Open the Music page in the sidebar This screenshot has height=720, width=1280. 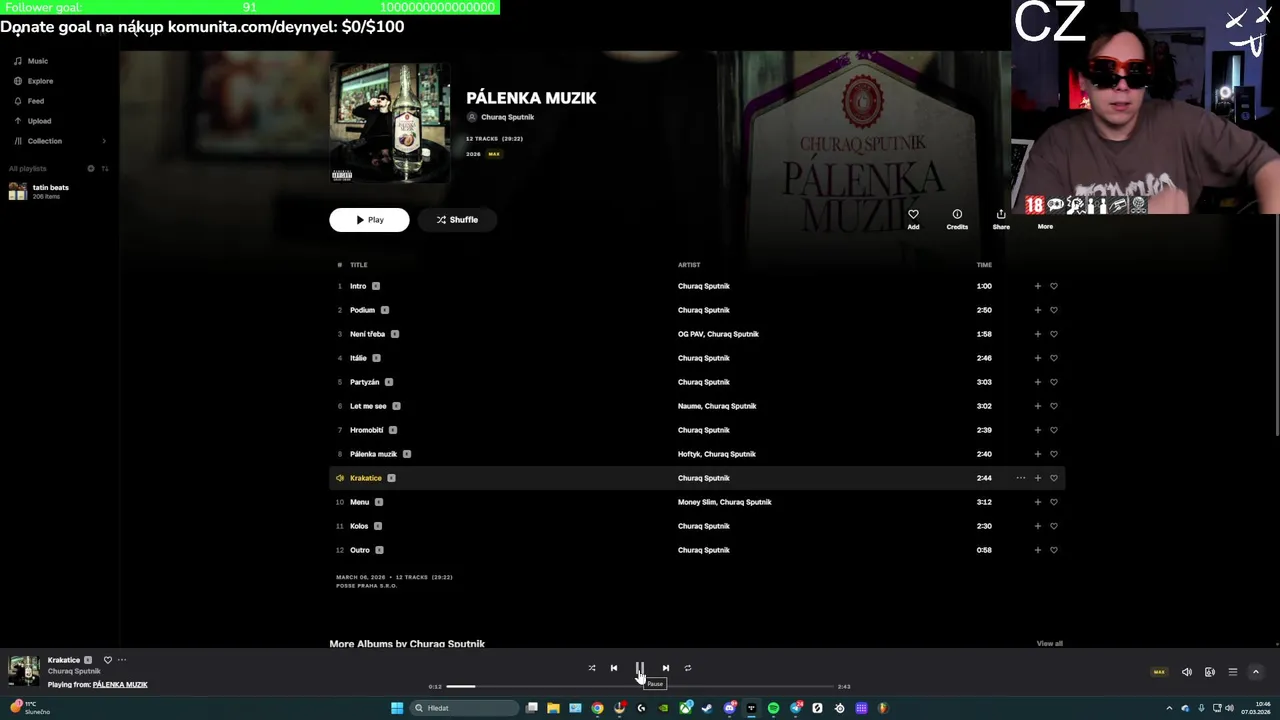coord(37,61)
